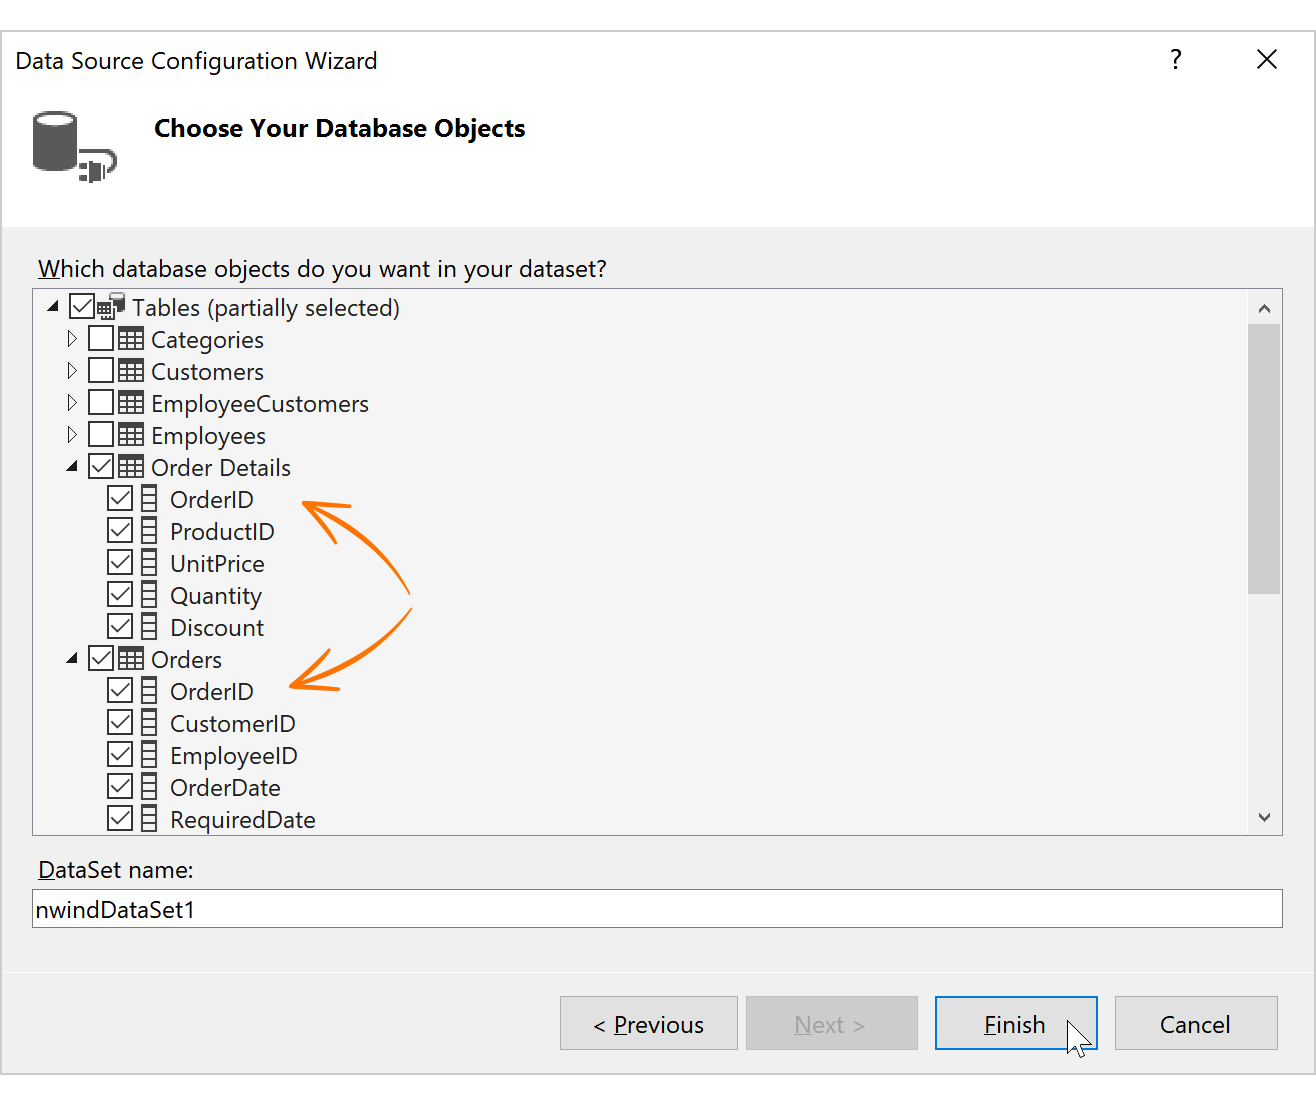Click the scroll down arrow in list
The height and width of the screenshot is (1106, 1316).
(1264, 818)
